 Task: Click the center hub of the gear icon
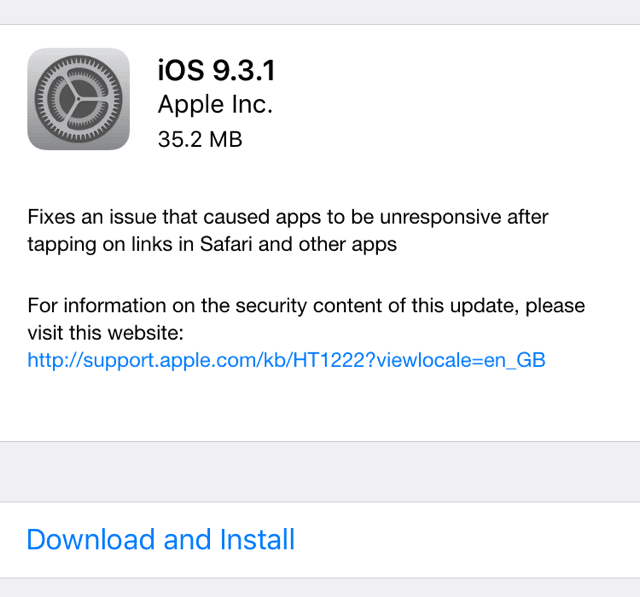coord(78,99)
